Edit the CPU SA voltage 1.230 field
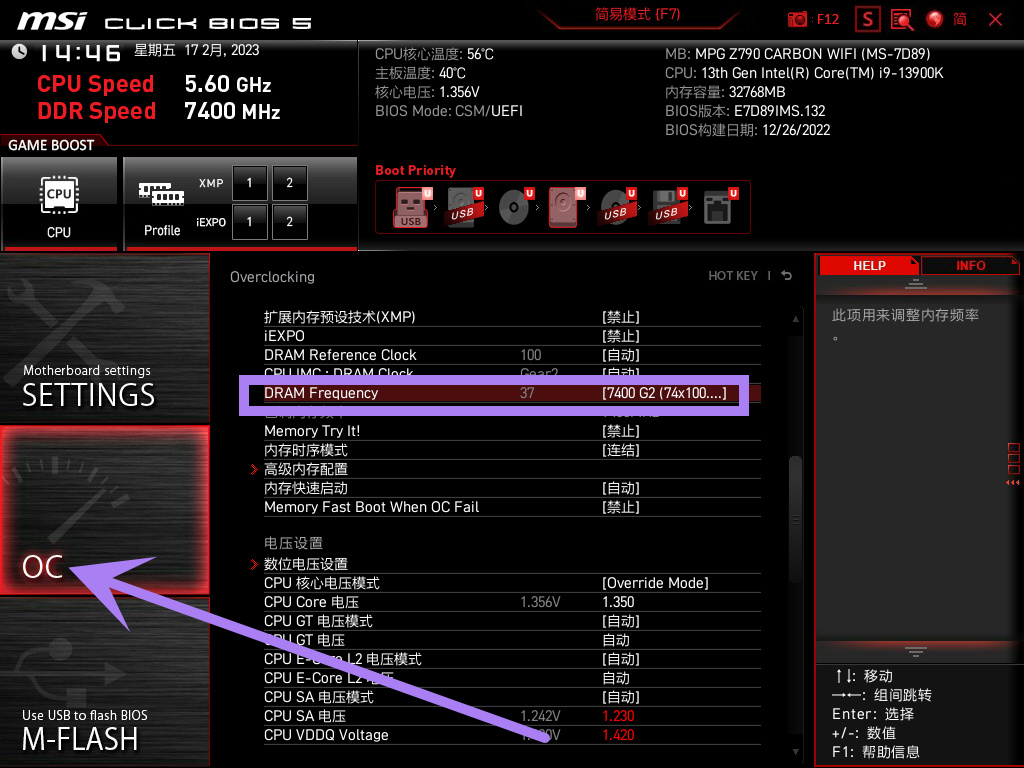1024x768 pixels. [x=618, y=716]
